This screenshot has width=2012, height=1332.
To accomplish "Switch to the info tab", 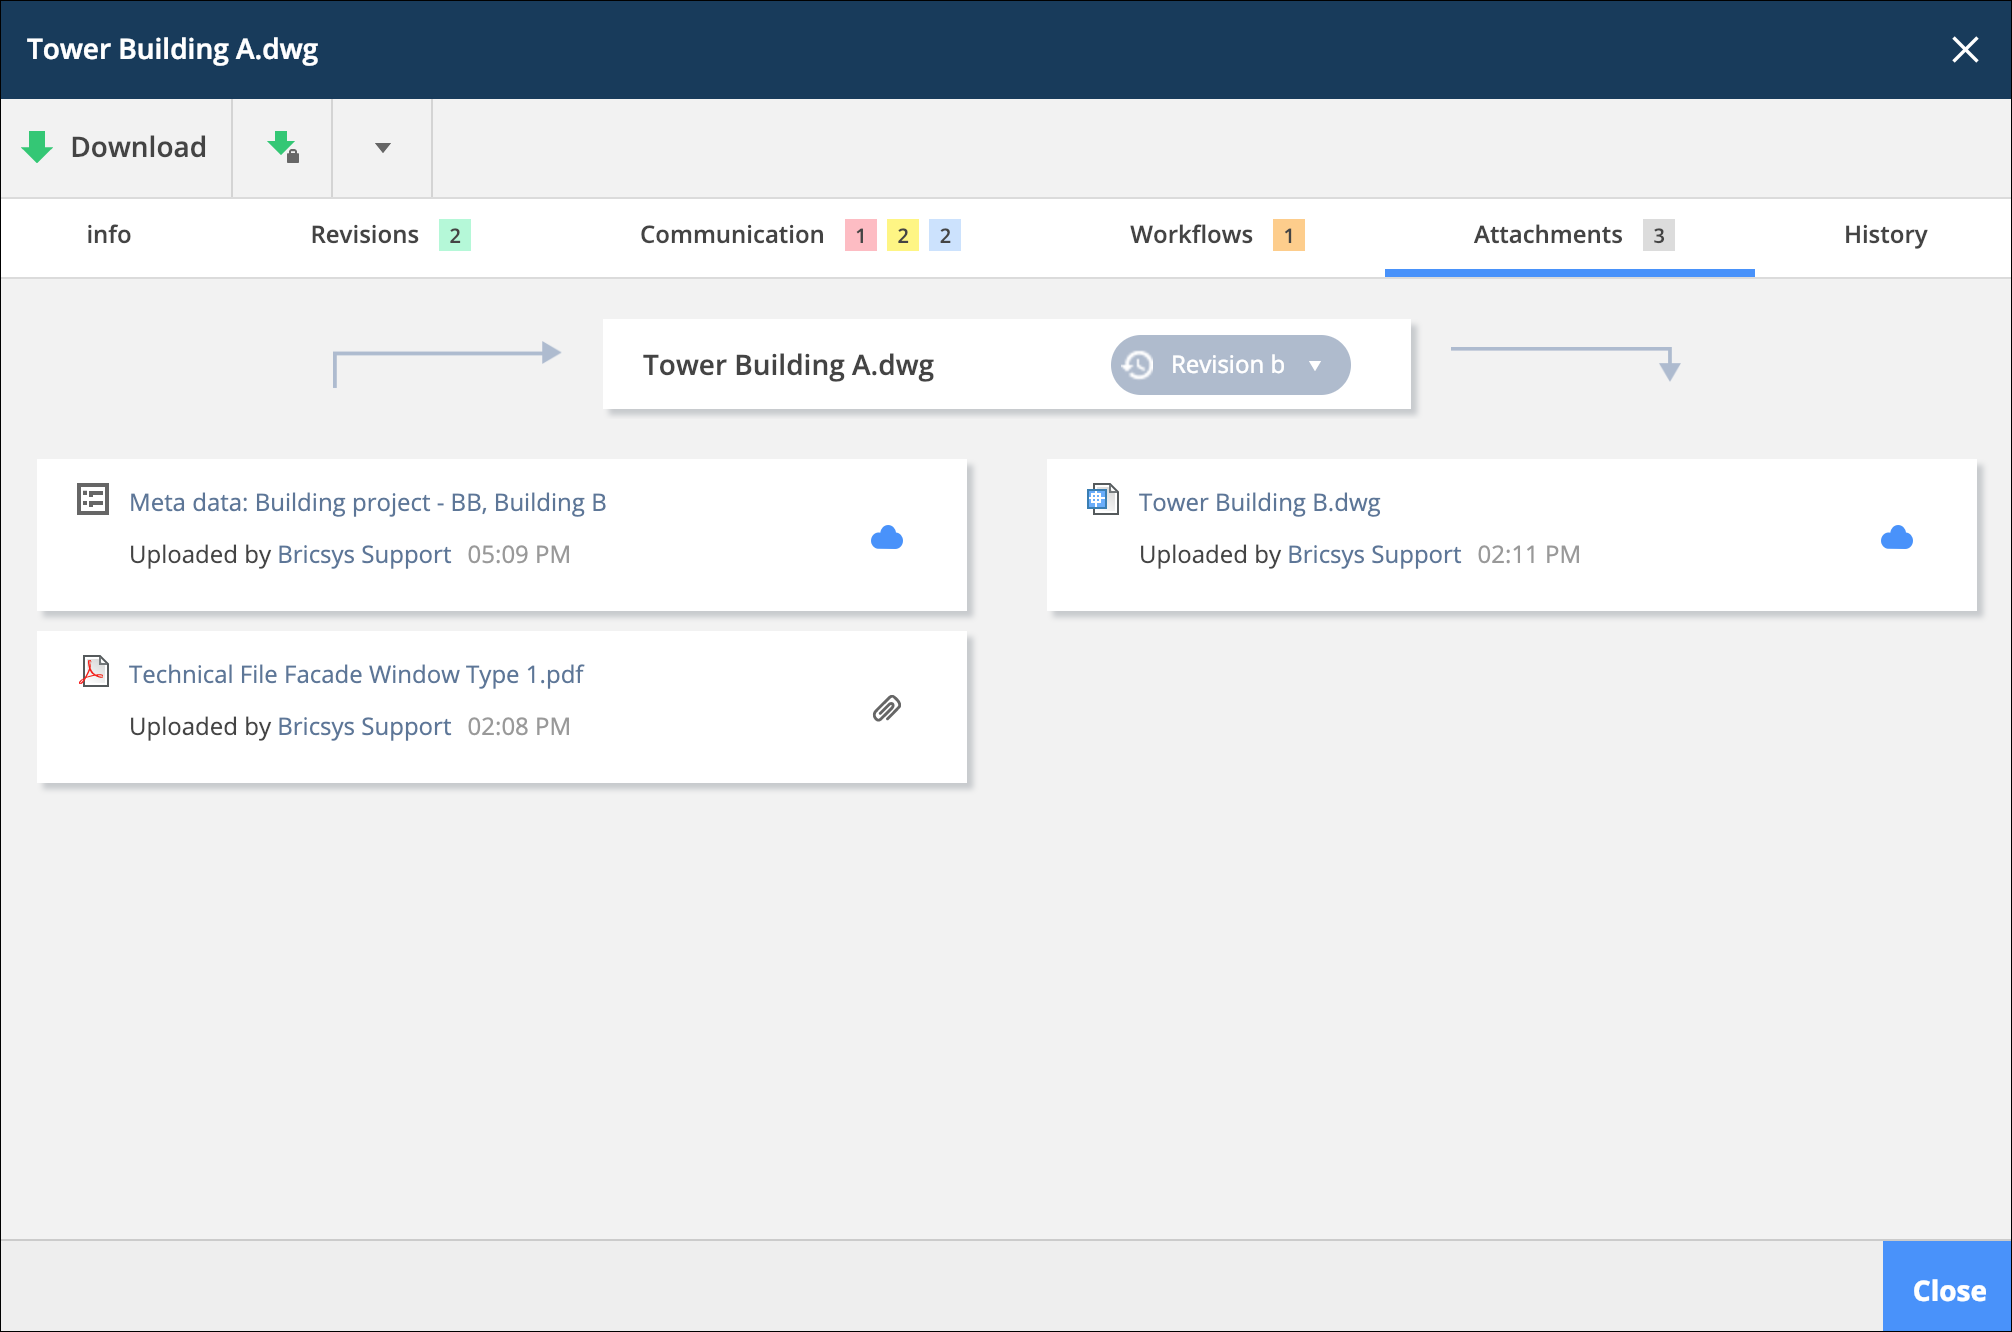I will coord(109,235).
